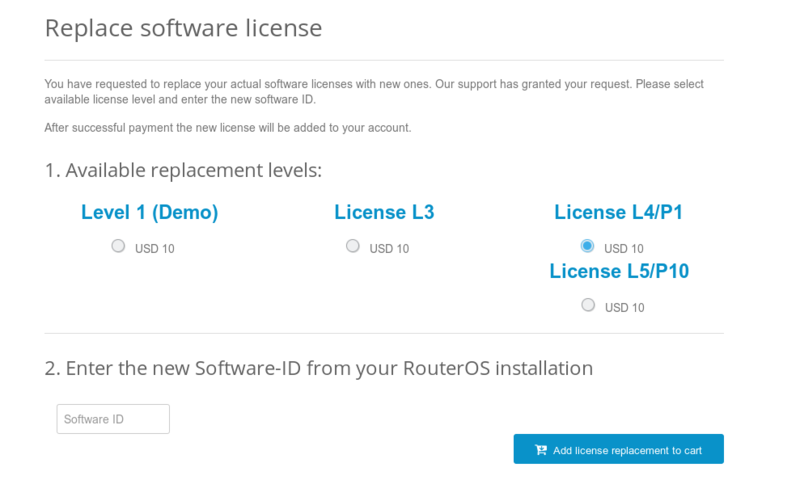Click the USD 10 label under Level 1 (Demo)

[155, 249]
